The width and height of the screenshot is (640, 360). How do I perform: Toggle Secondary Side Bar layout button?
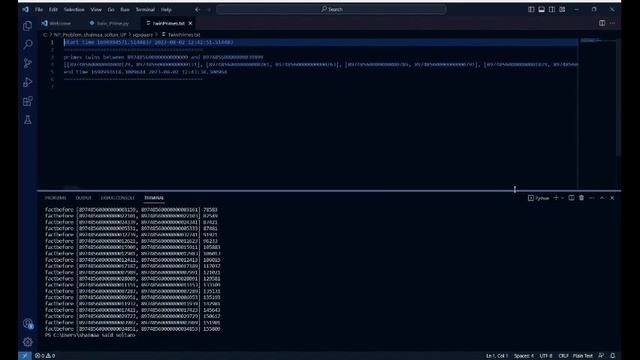[552, 9]
